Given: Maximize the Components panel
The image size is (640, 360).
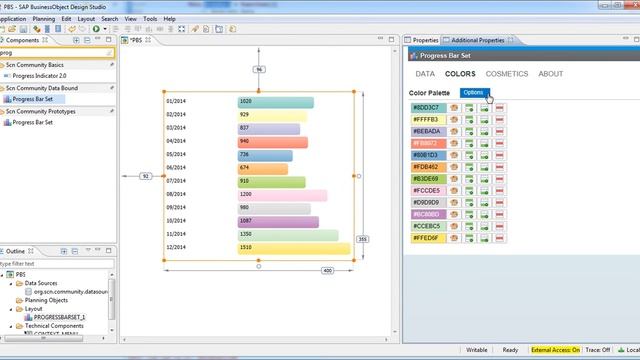Looking at the screenshot, I should [109, 40].
